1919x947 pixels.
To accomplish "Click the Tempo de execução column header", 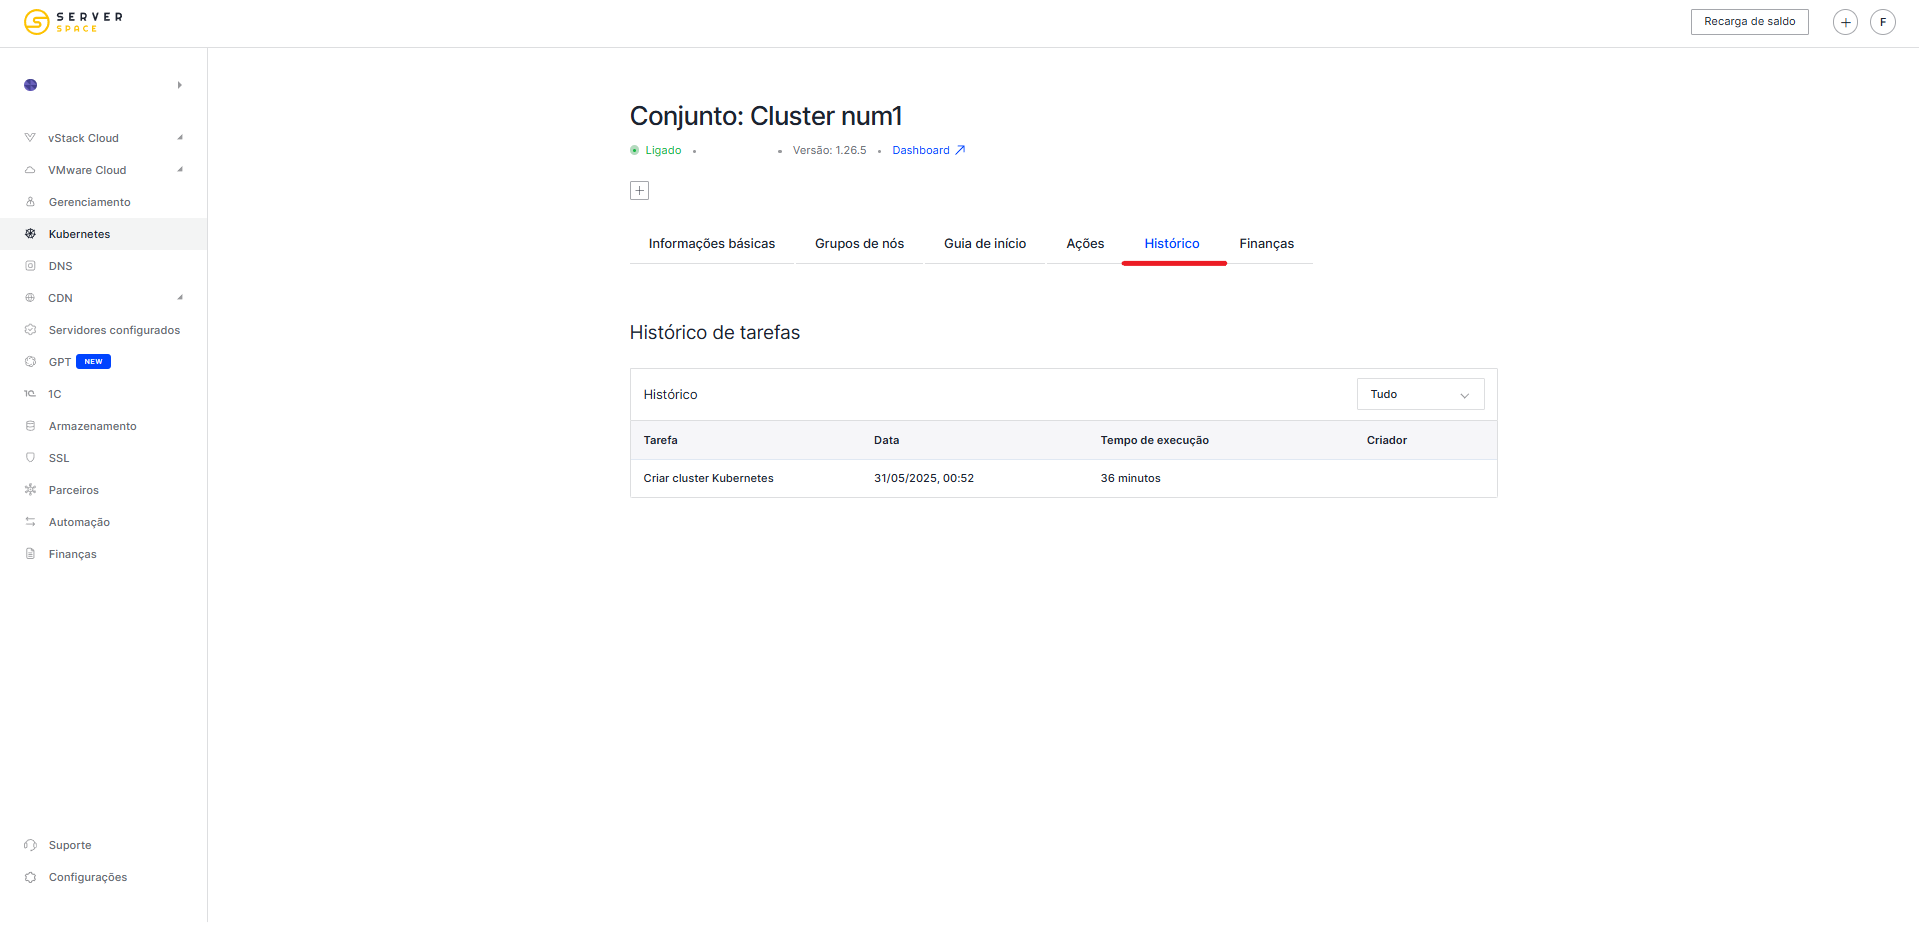I will pos(1155,440).
